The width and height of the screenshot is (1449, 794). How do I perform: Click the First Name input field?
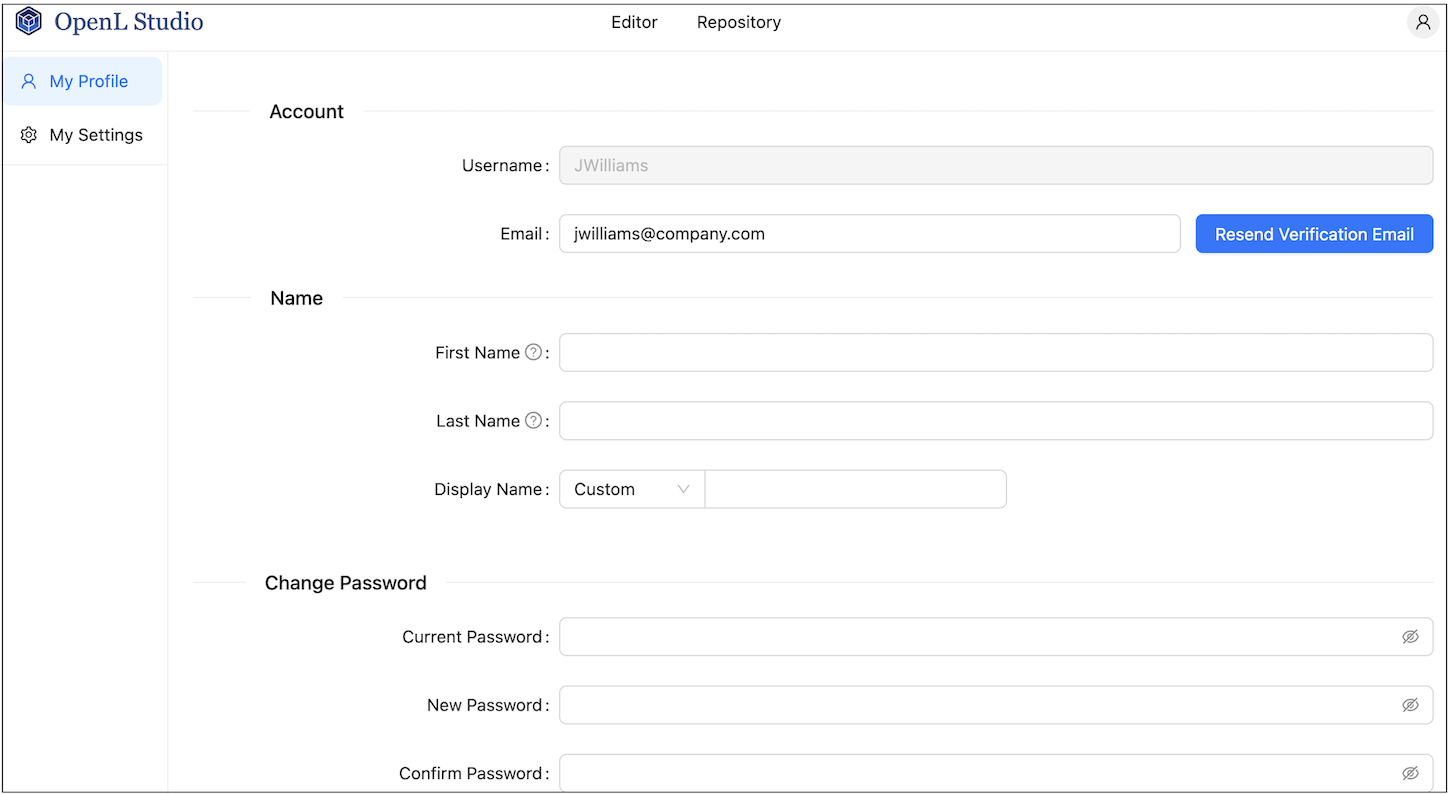(995, 352)
